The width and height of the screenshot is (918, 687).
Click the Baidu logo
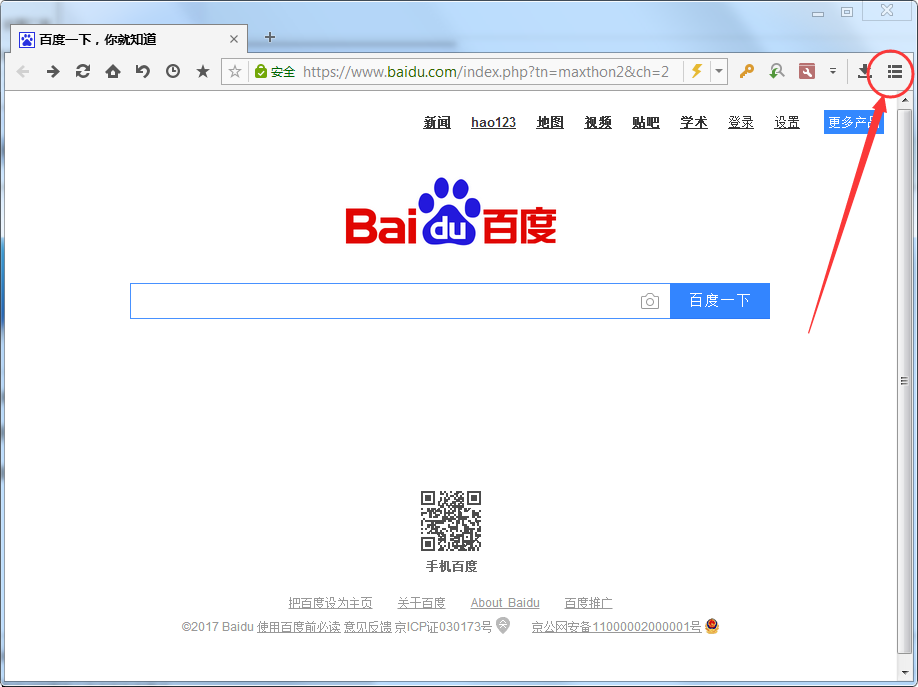point(451,211)
